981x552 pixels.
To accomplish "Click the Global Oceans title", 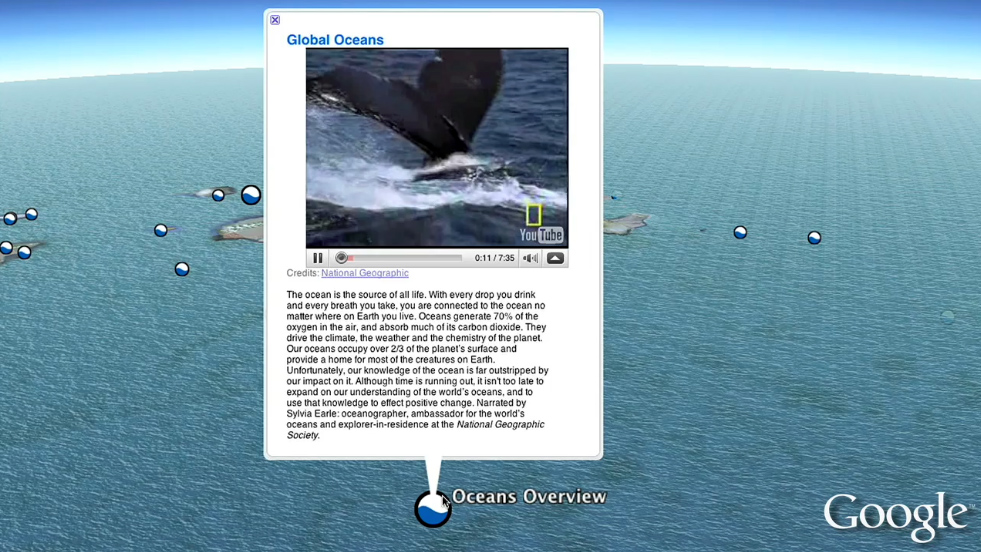I will pos(335,39).
